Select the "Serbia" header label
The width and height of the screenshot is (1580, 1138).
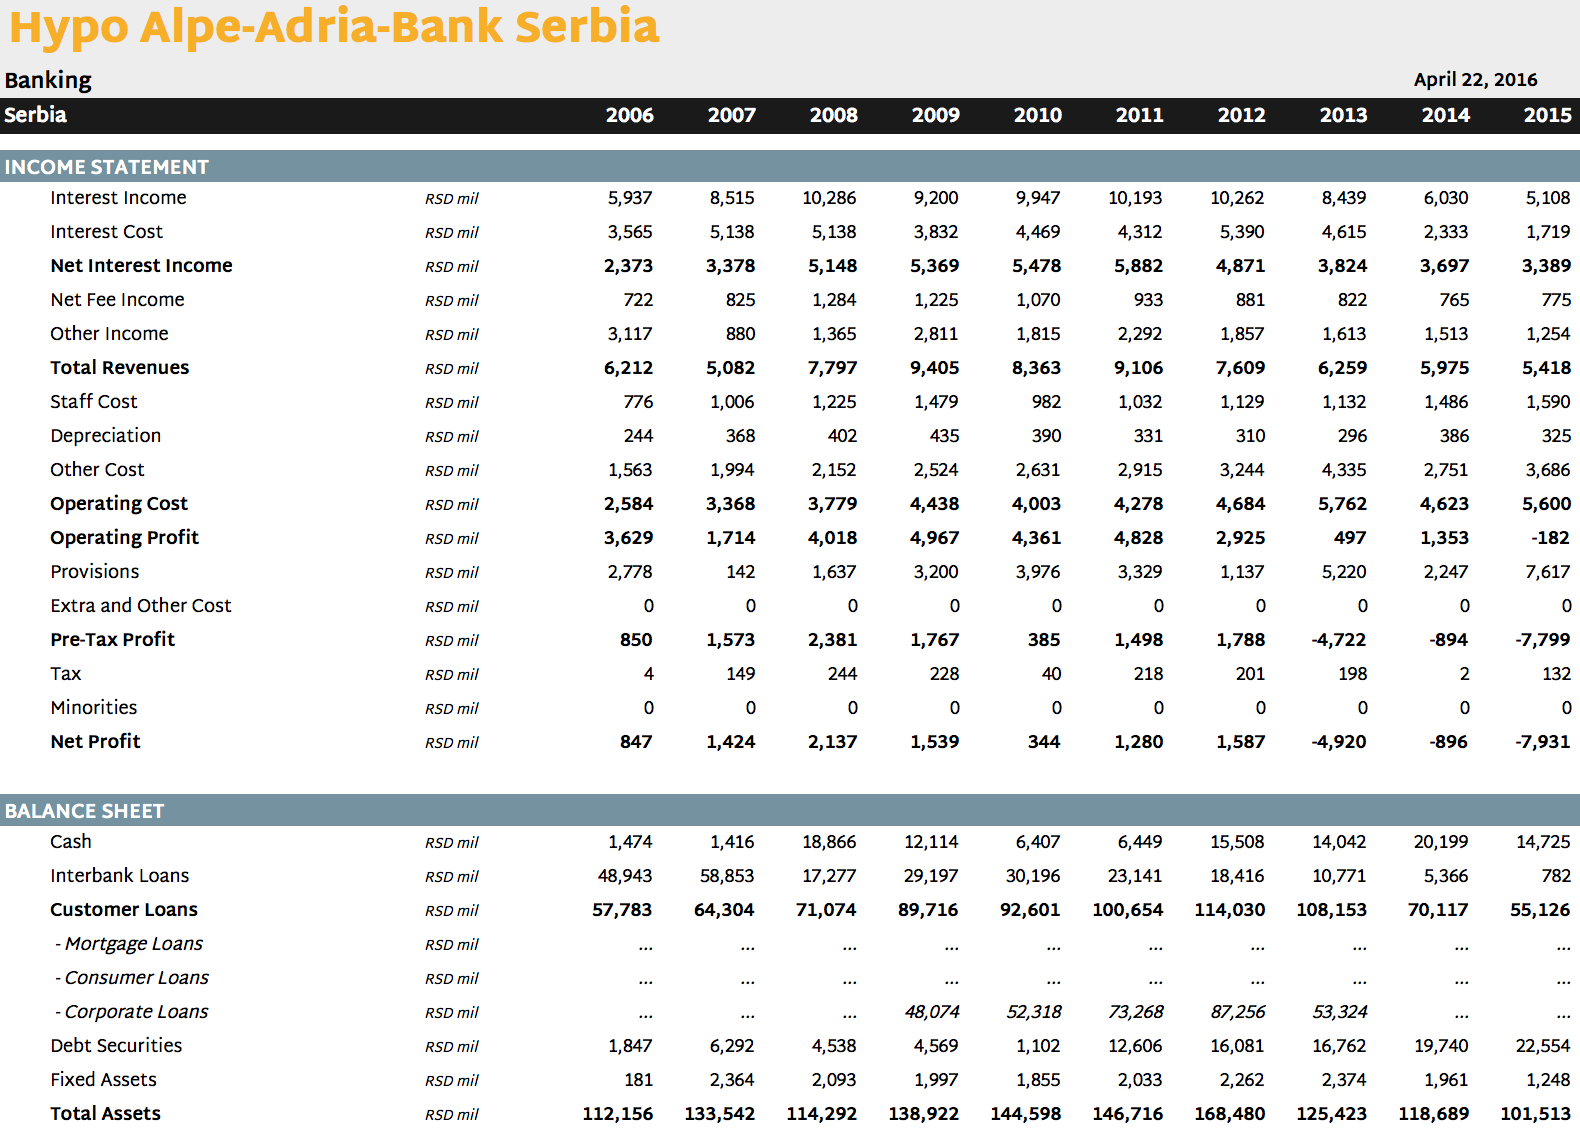pyautogui.click(x=35, y=115)
